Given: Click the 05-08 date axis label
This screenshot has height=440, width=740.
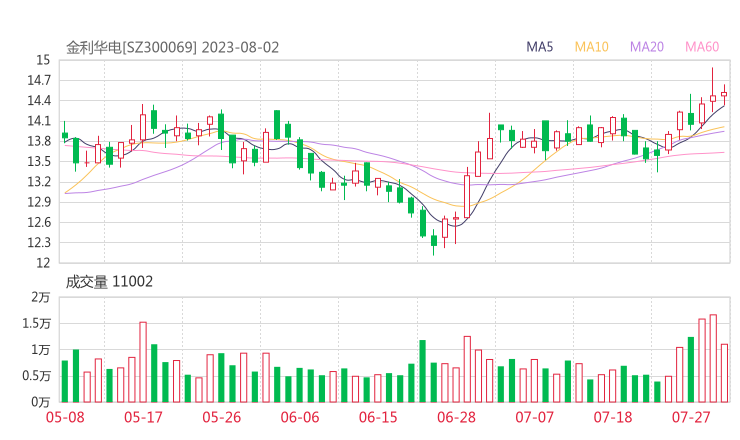Looking at the screenshot, I should (x=65, y=417).
